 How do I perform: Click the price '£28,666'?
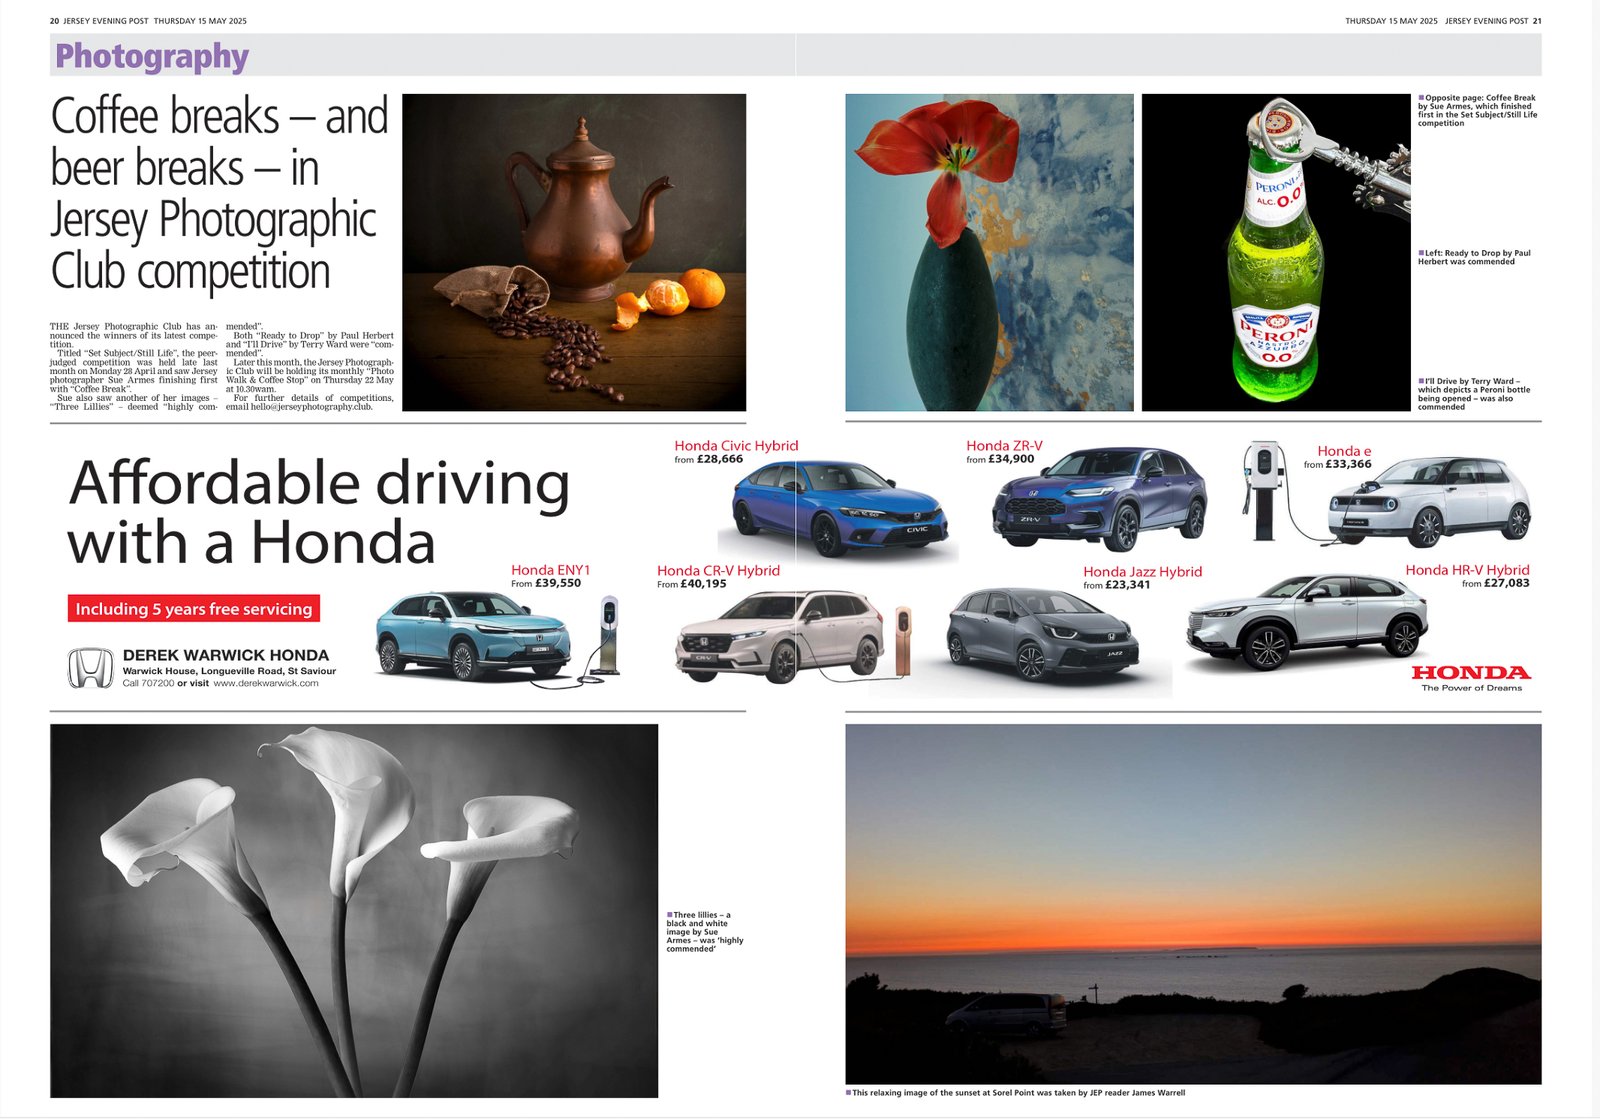(x=720, y=459)
